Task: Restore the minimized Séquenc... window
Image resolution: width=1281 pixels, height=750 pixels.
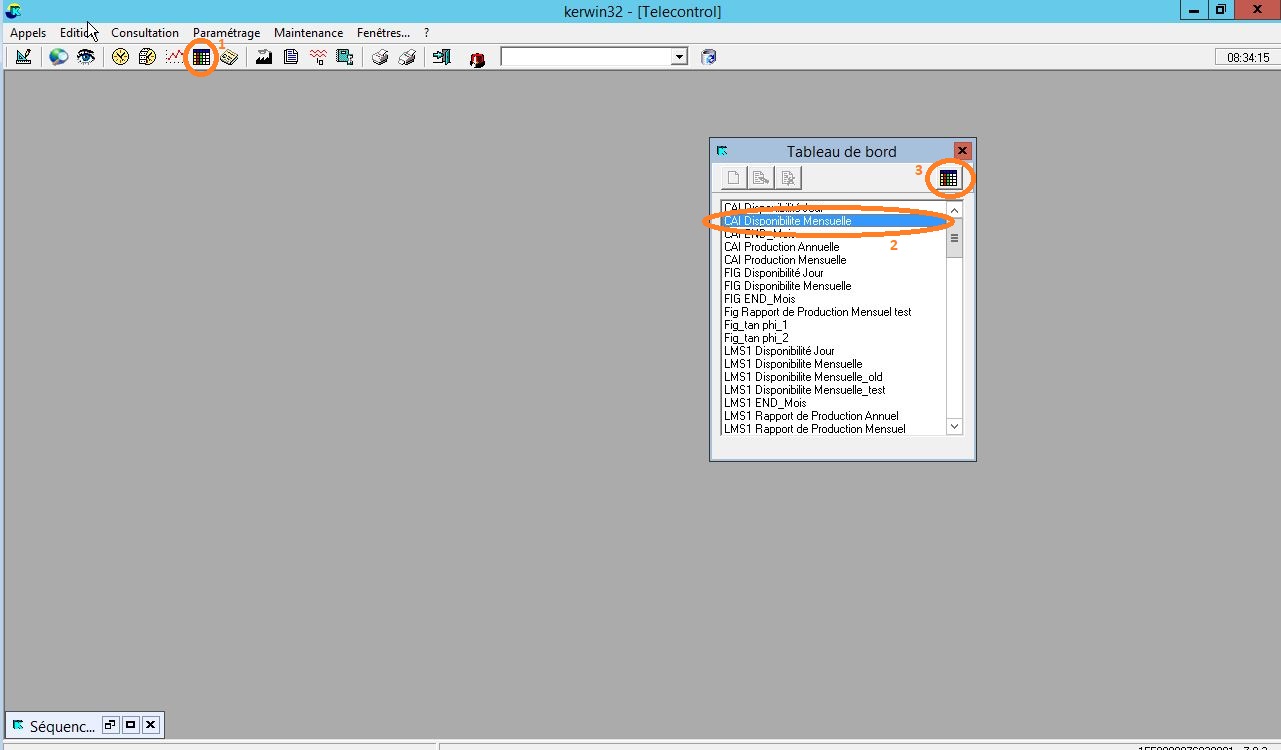Action: [x=111, y=725]
